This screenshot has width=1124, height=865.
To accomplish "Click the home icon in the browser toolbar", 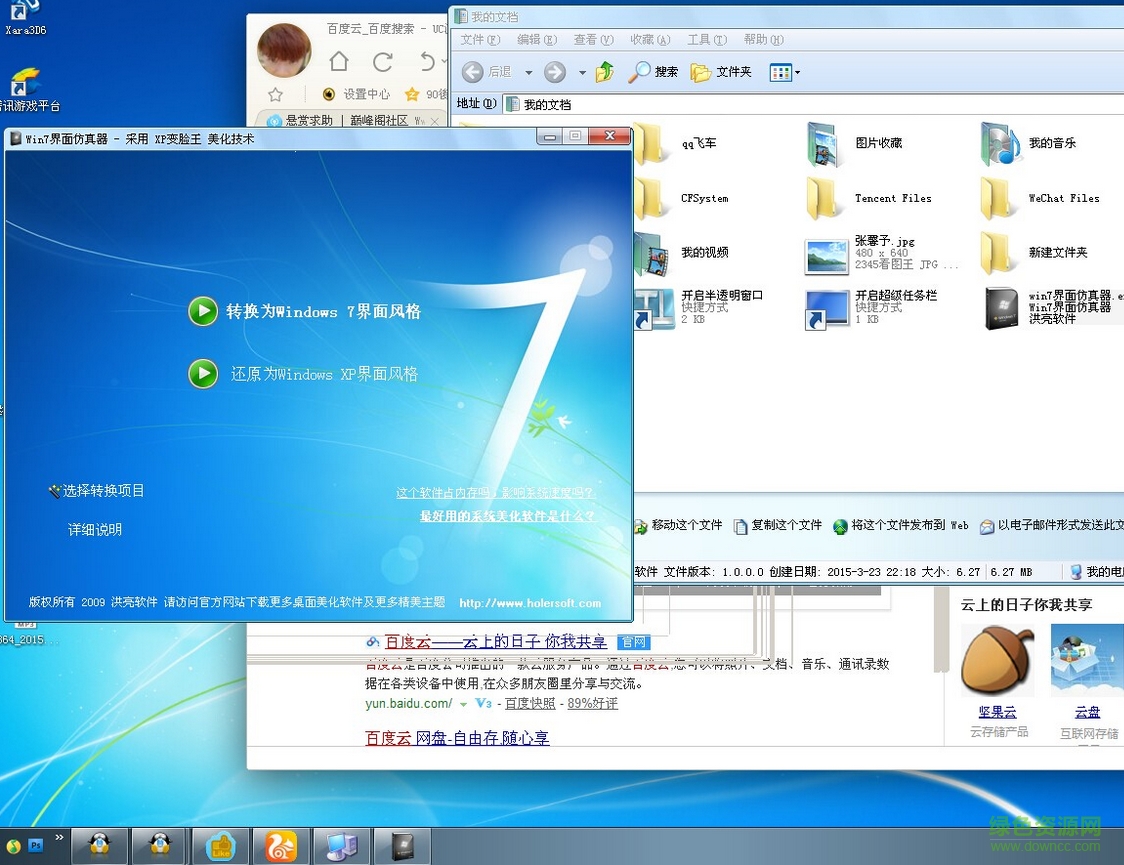I will (338, 61).
